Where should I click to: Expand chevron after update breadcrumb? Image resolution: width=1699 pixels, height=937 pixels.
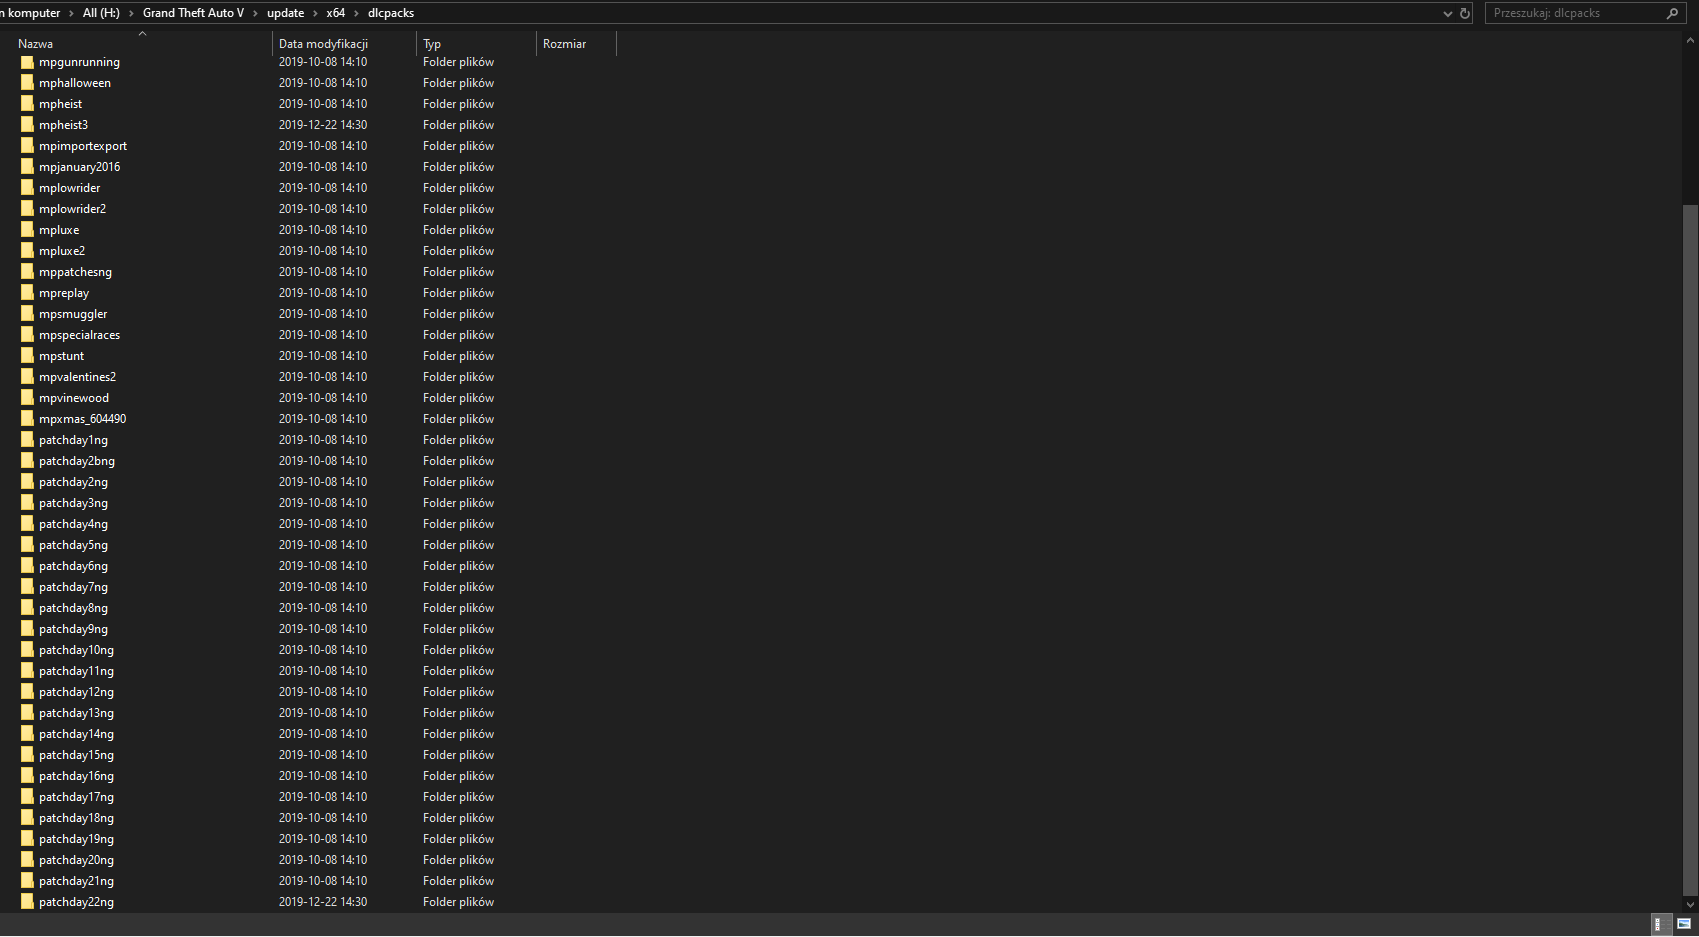pyautogui.click(x=315, y=13)
